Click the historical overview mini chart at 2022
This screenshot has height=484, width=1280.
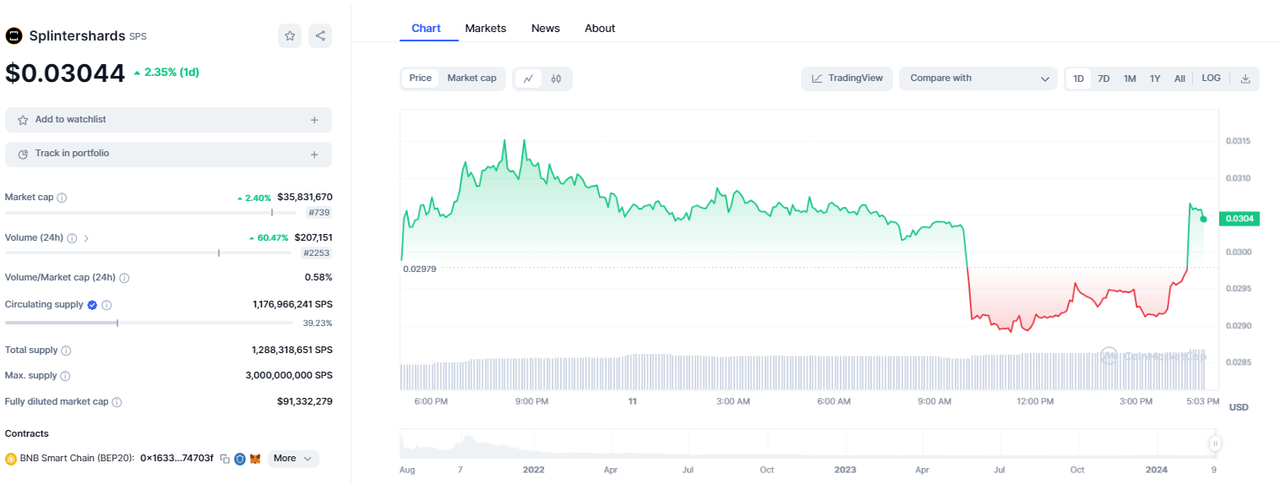click(x=533, y=444)
